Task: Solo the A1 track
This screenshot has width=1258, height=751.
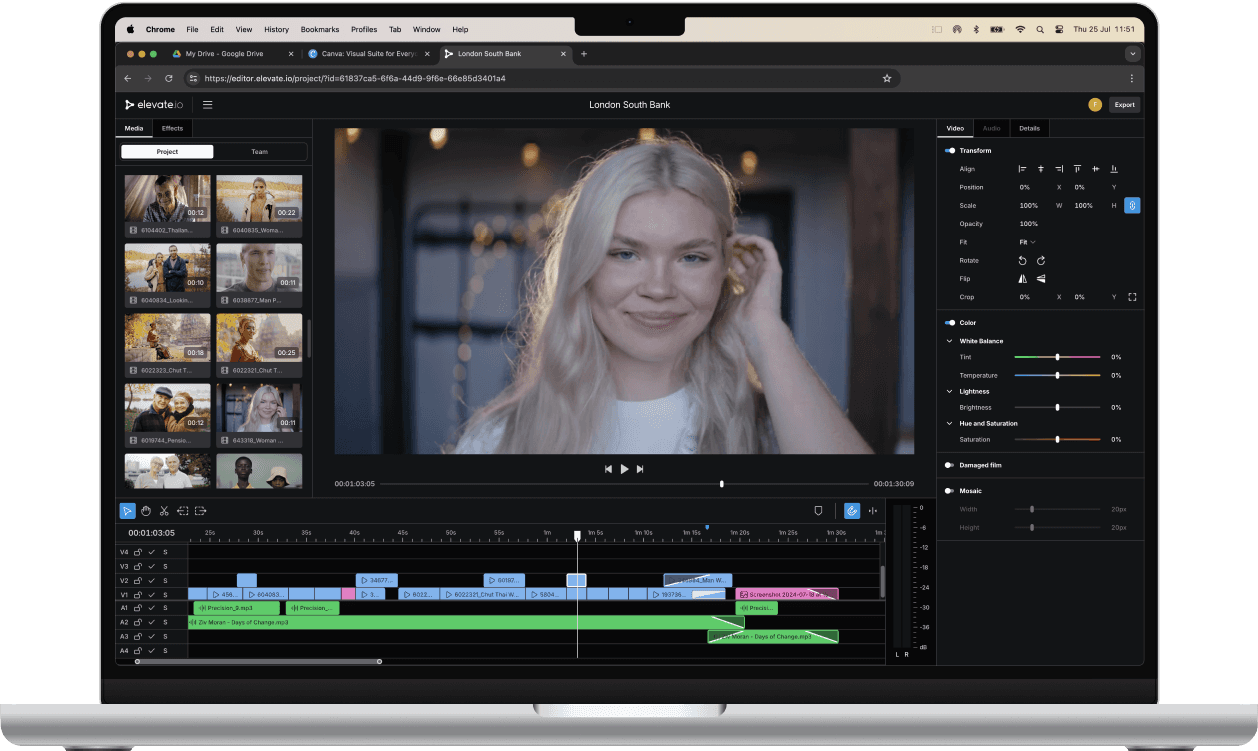Action: pos(166,608)
